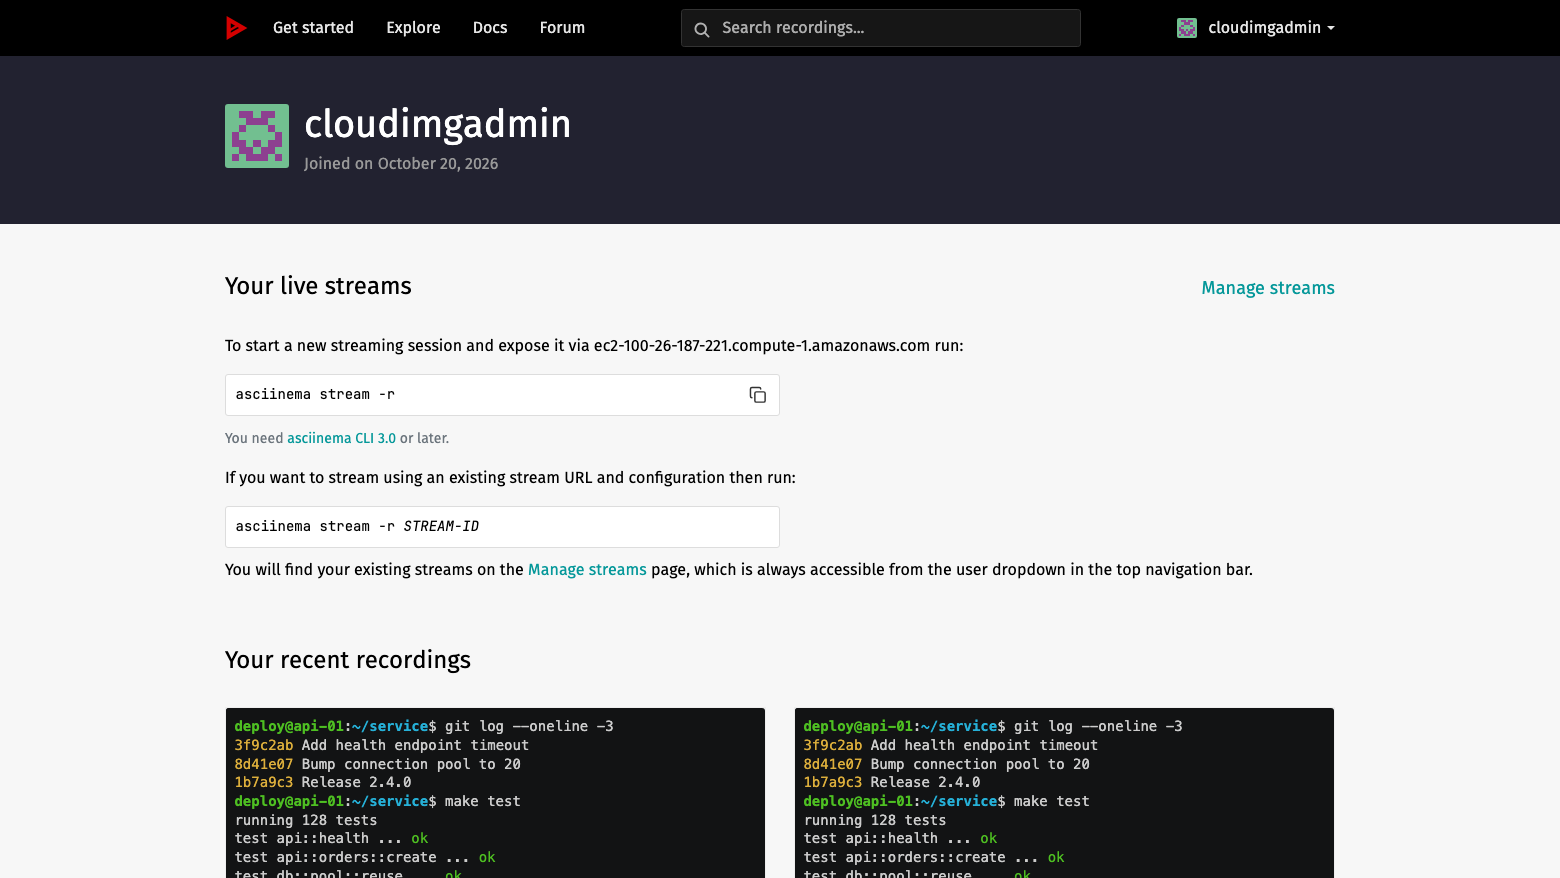Click the "Your recent recordings" heading
The height and width of the screenshot is (878, 1560).
[x=348, y=660]
